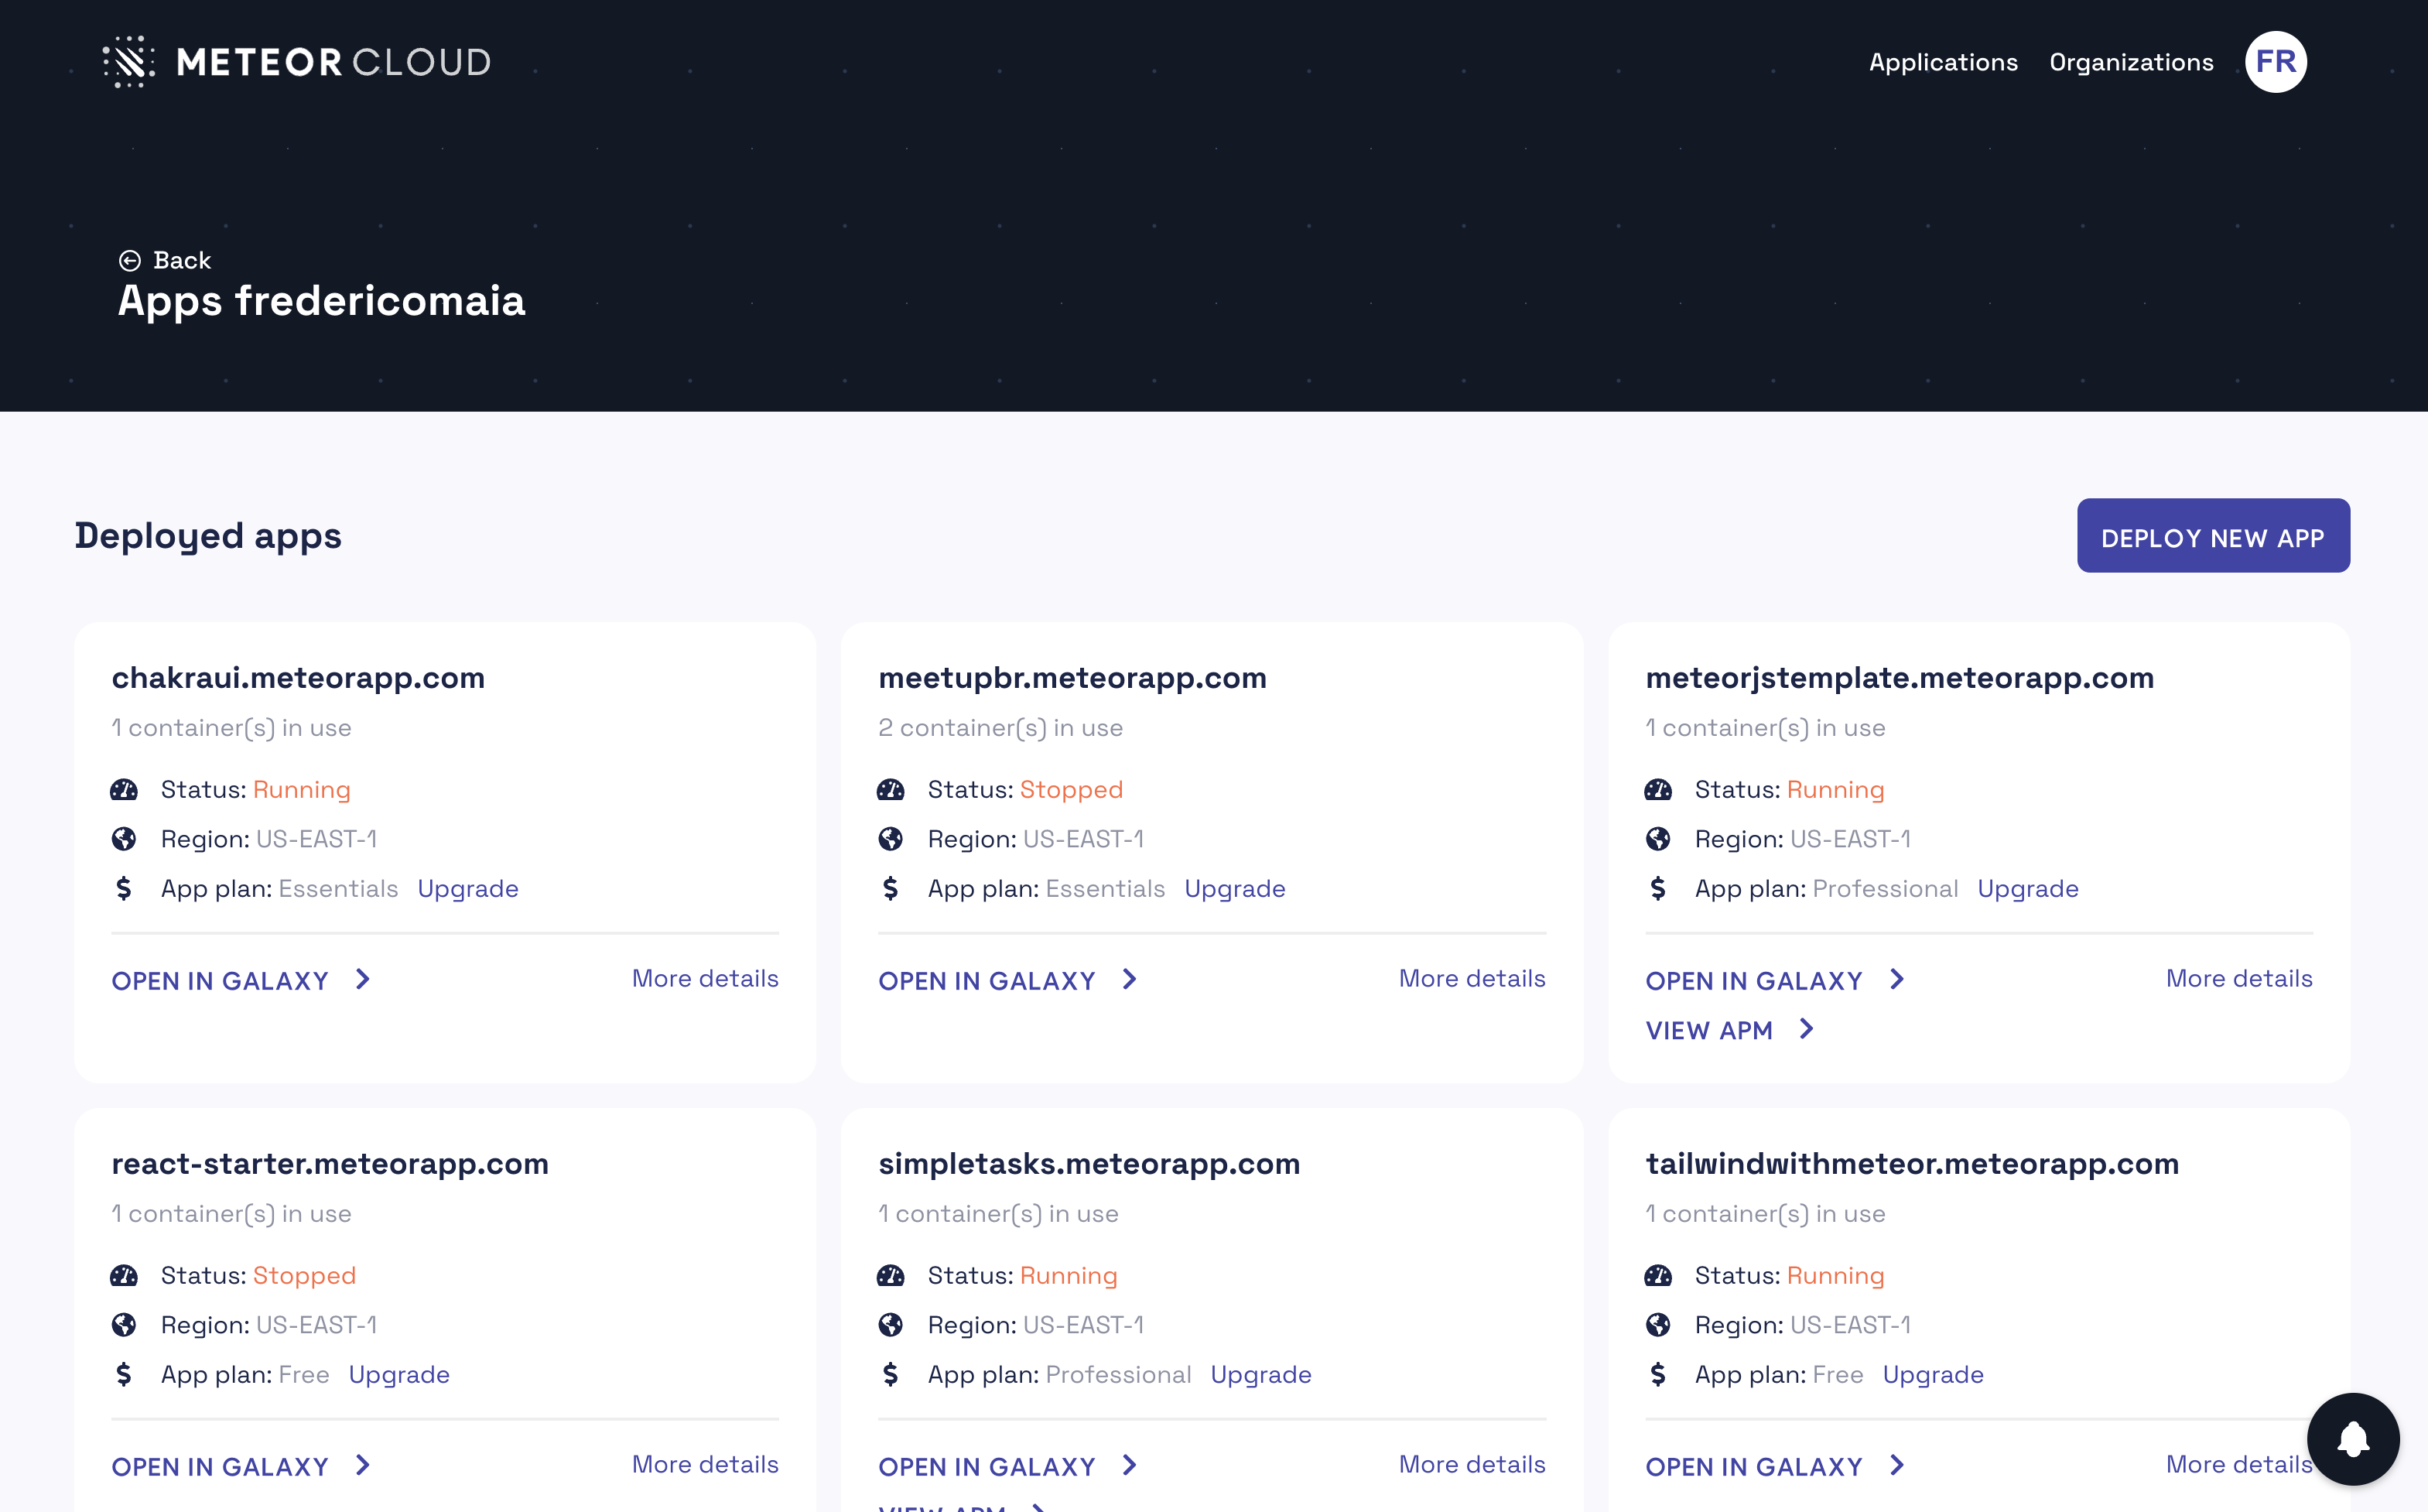Go to Organizations in top navigation
The image size is (2428, 1512).
pos(2131,62)
